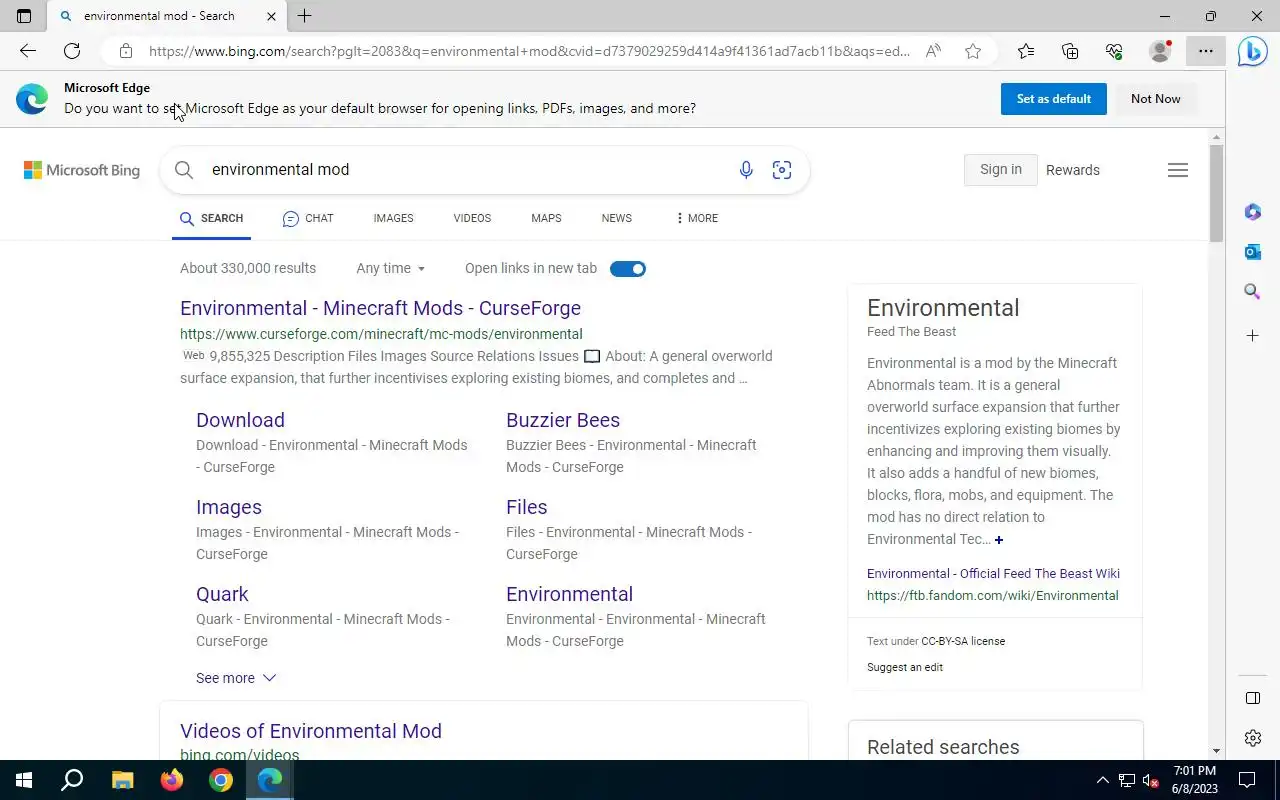This screenshot has width=1280, height=800.
Task: Expand See more sublinks
Action: (236, 678)
